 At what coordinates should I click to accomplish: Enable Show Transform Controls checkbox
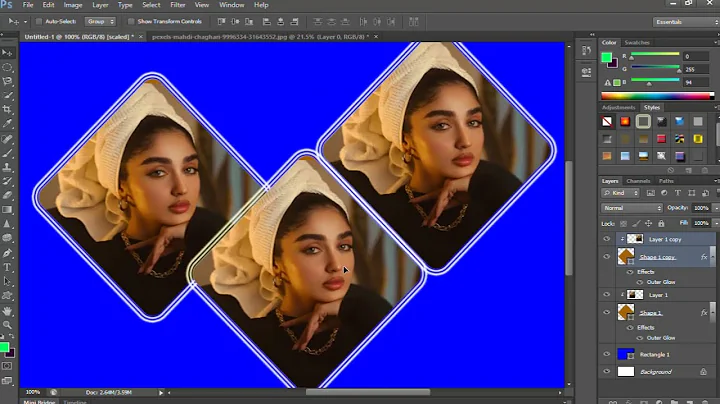[x=131, y=22]
